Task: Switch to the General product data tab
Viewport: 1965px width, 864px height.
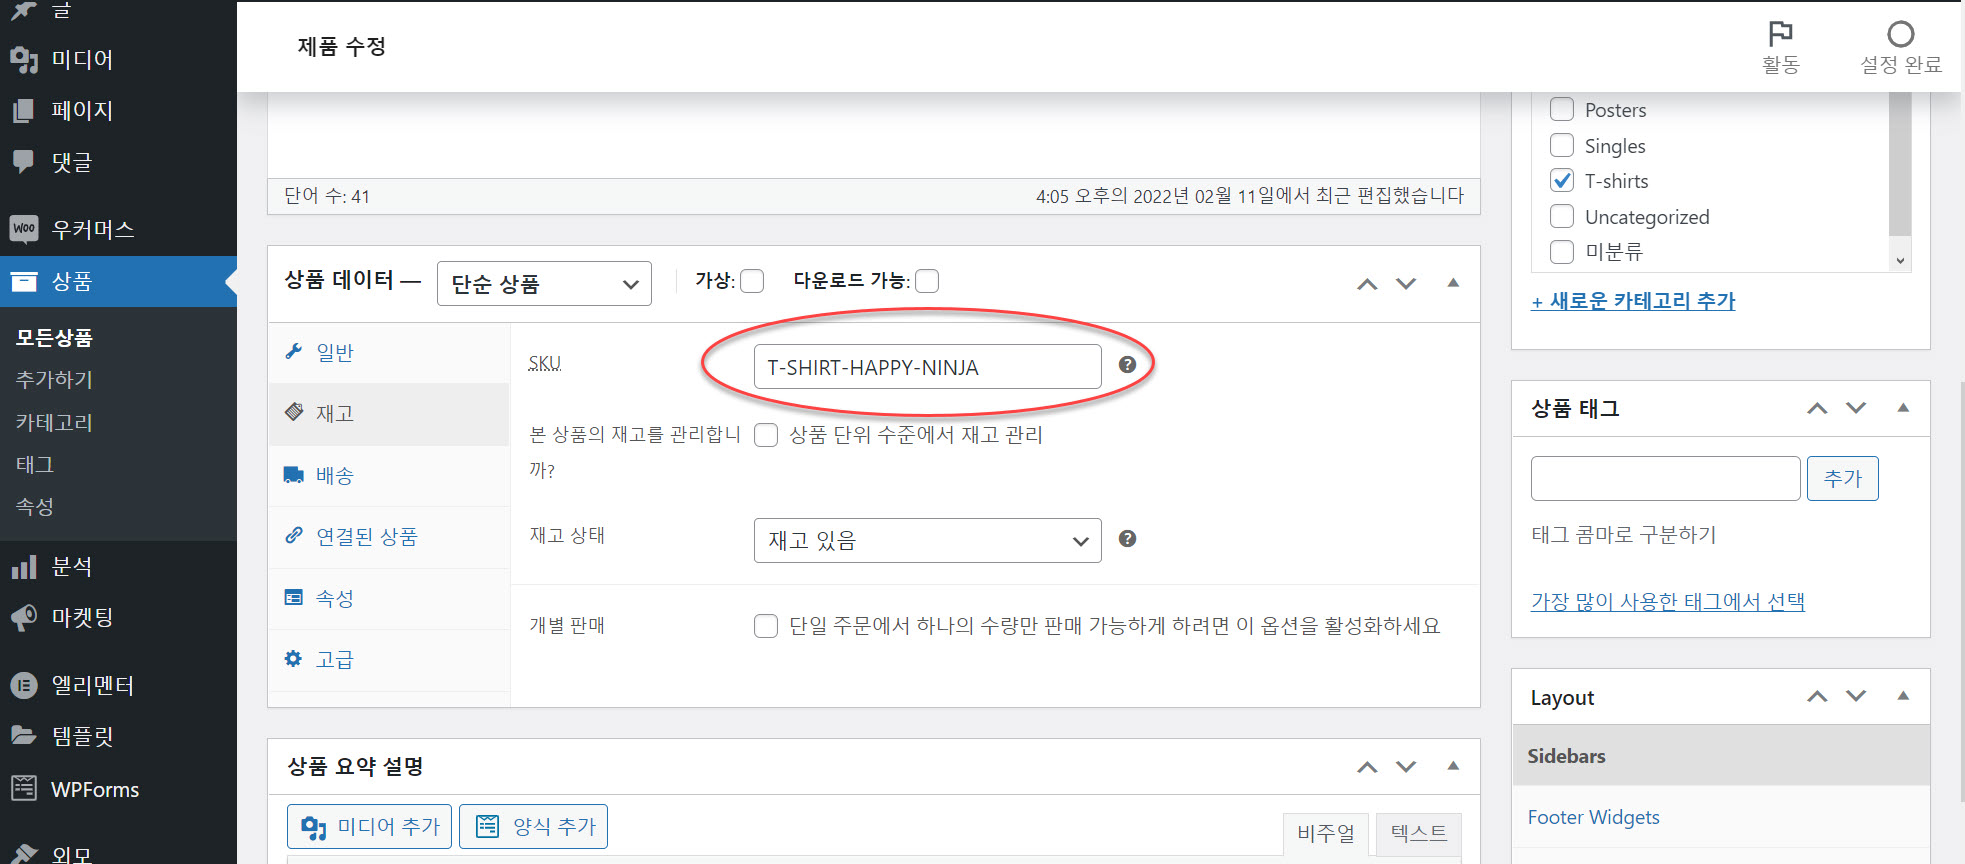Action: click(389, 353)
